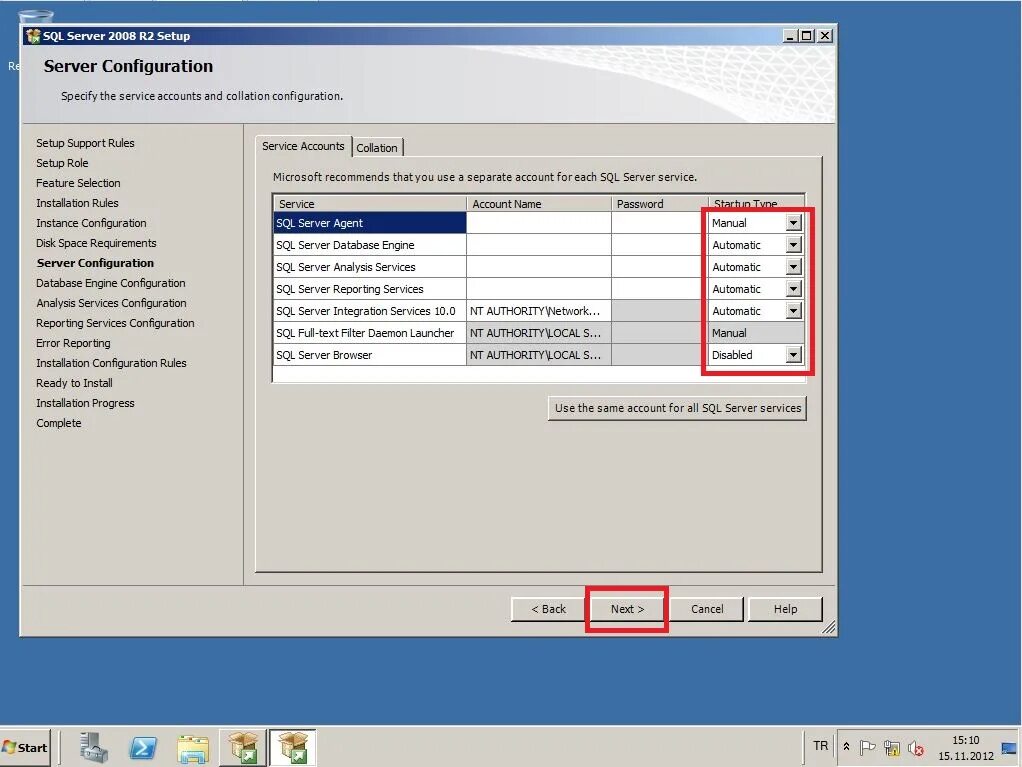Viewport: 1022px width, 767px height.
Task: Open the Startup Type dropdown for SQL Server Browser
Action: point(793,355)
